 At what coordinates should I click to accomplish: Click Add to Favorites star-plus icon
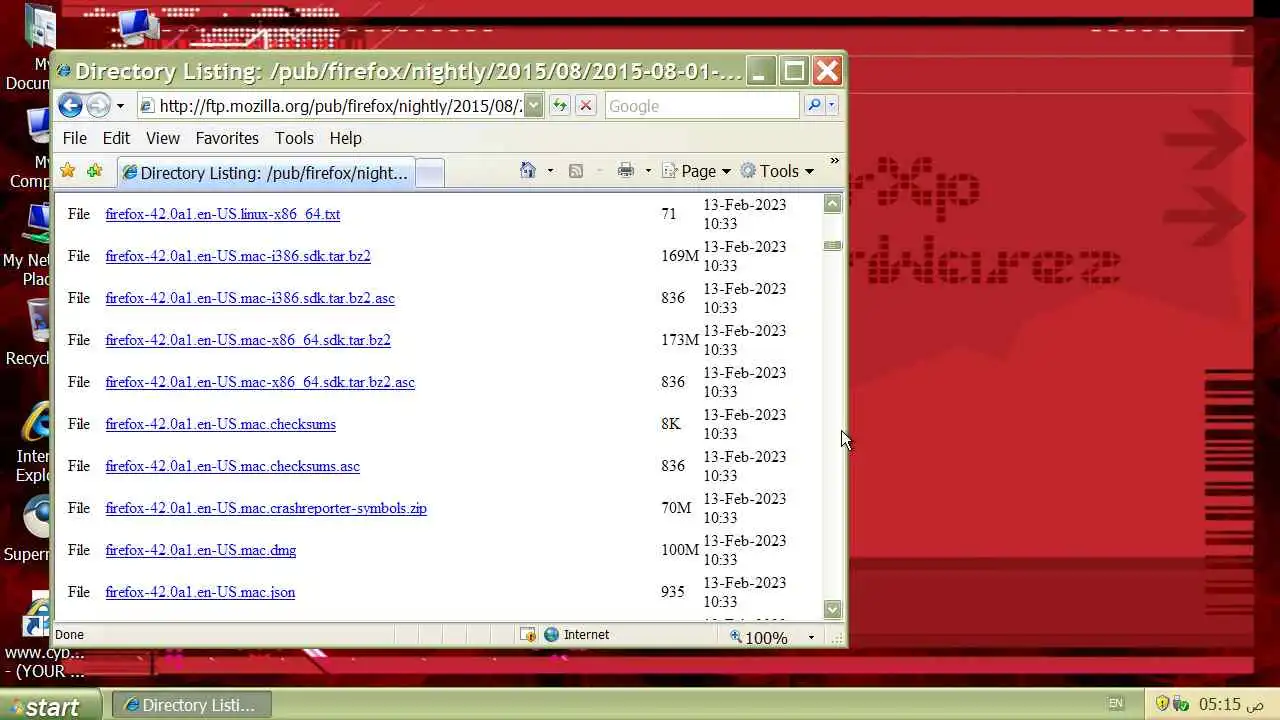click(x=95, y=171)
